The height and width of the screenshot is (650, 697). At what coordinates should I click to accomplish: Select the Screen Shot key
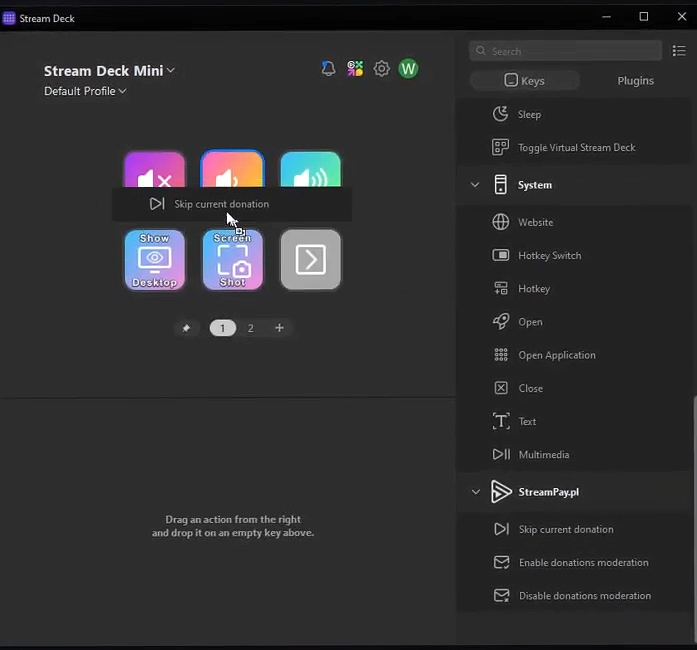232,260
